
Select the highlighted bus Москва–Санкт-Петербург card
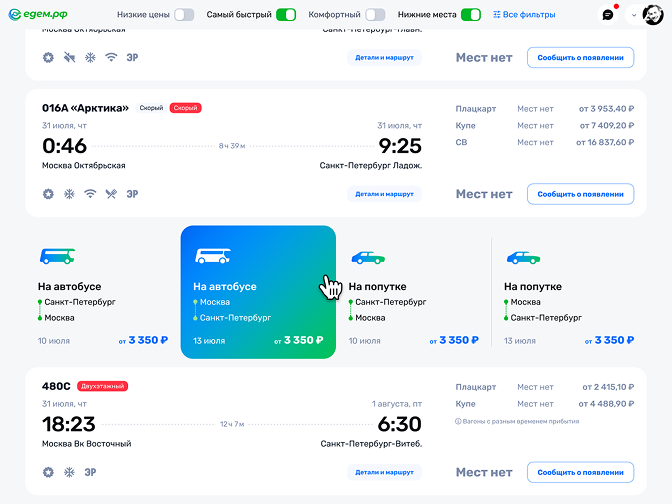point(258,292)
